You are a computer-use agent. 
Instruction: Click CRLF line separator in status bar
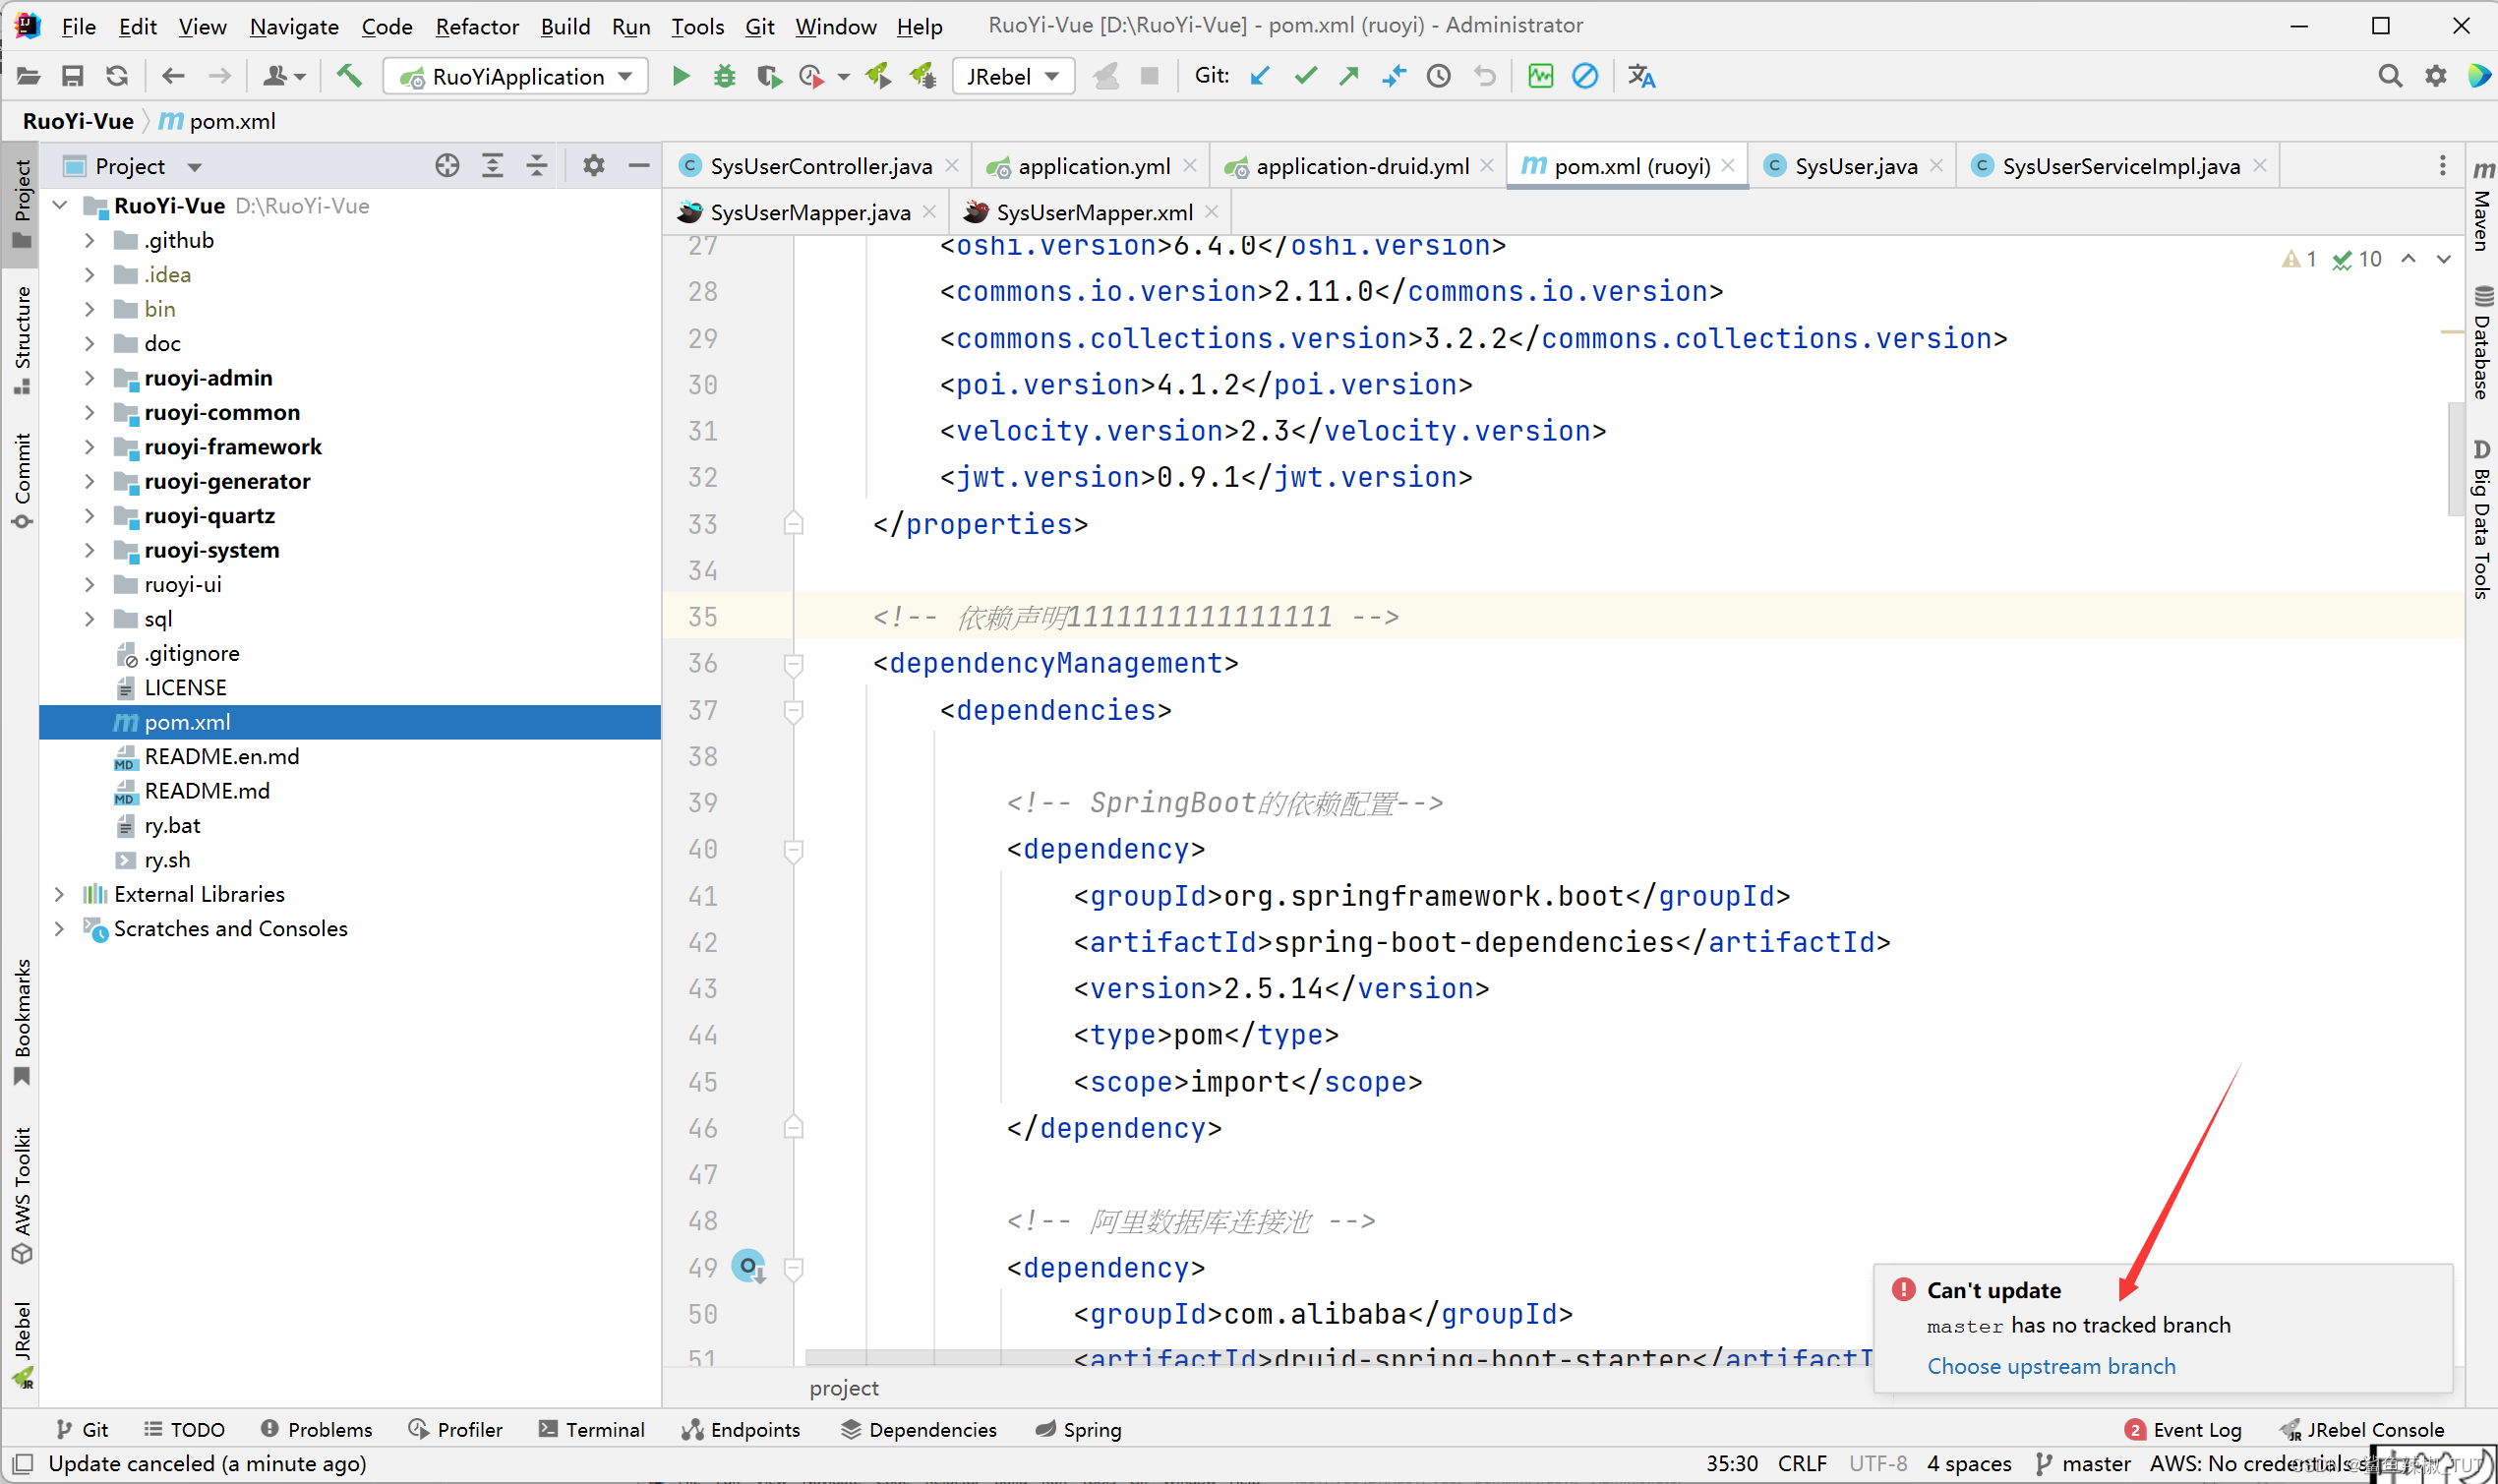[1802, 1463]
